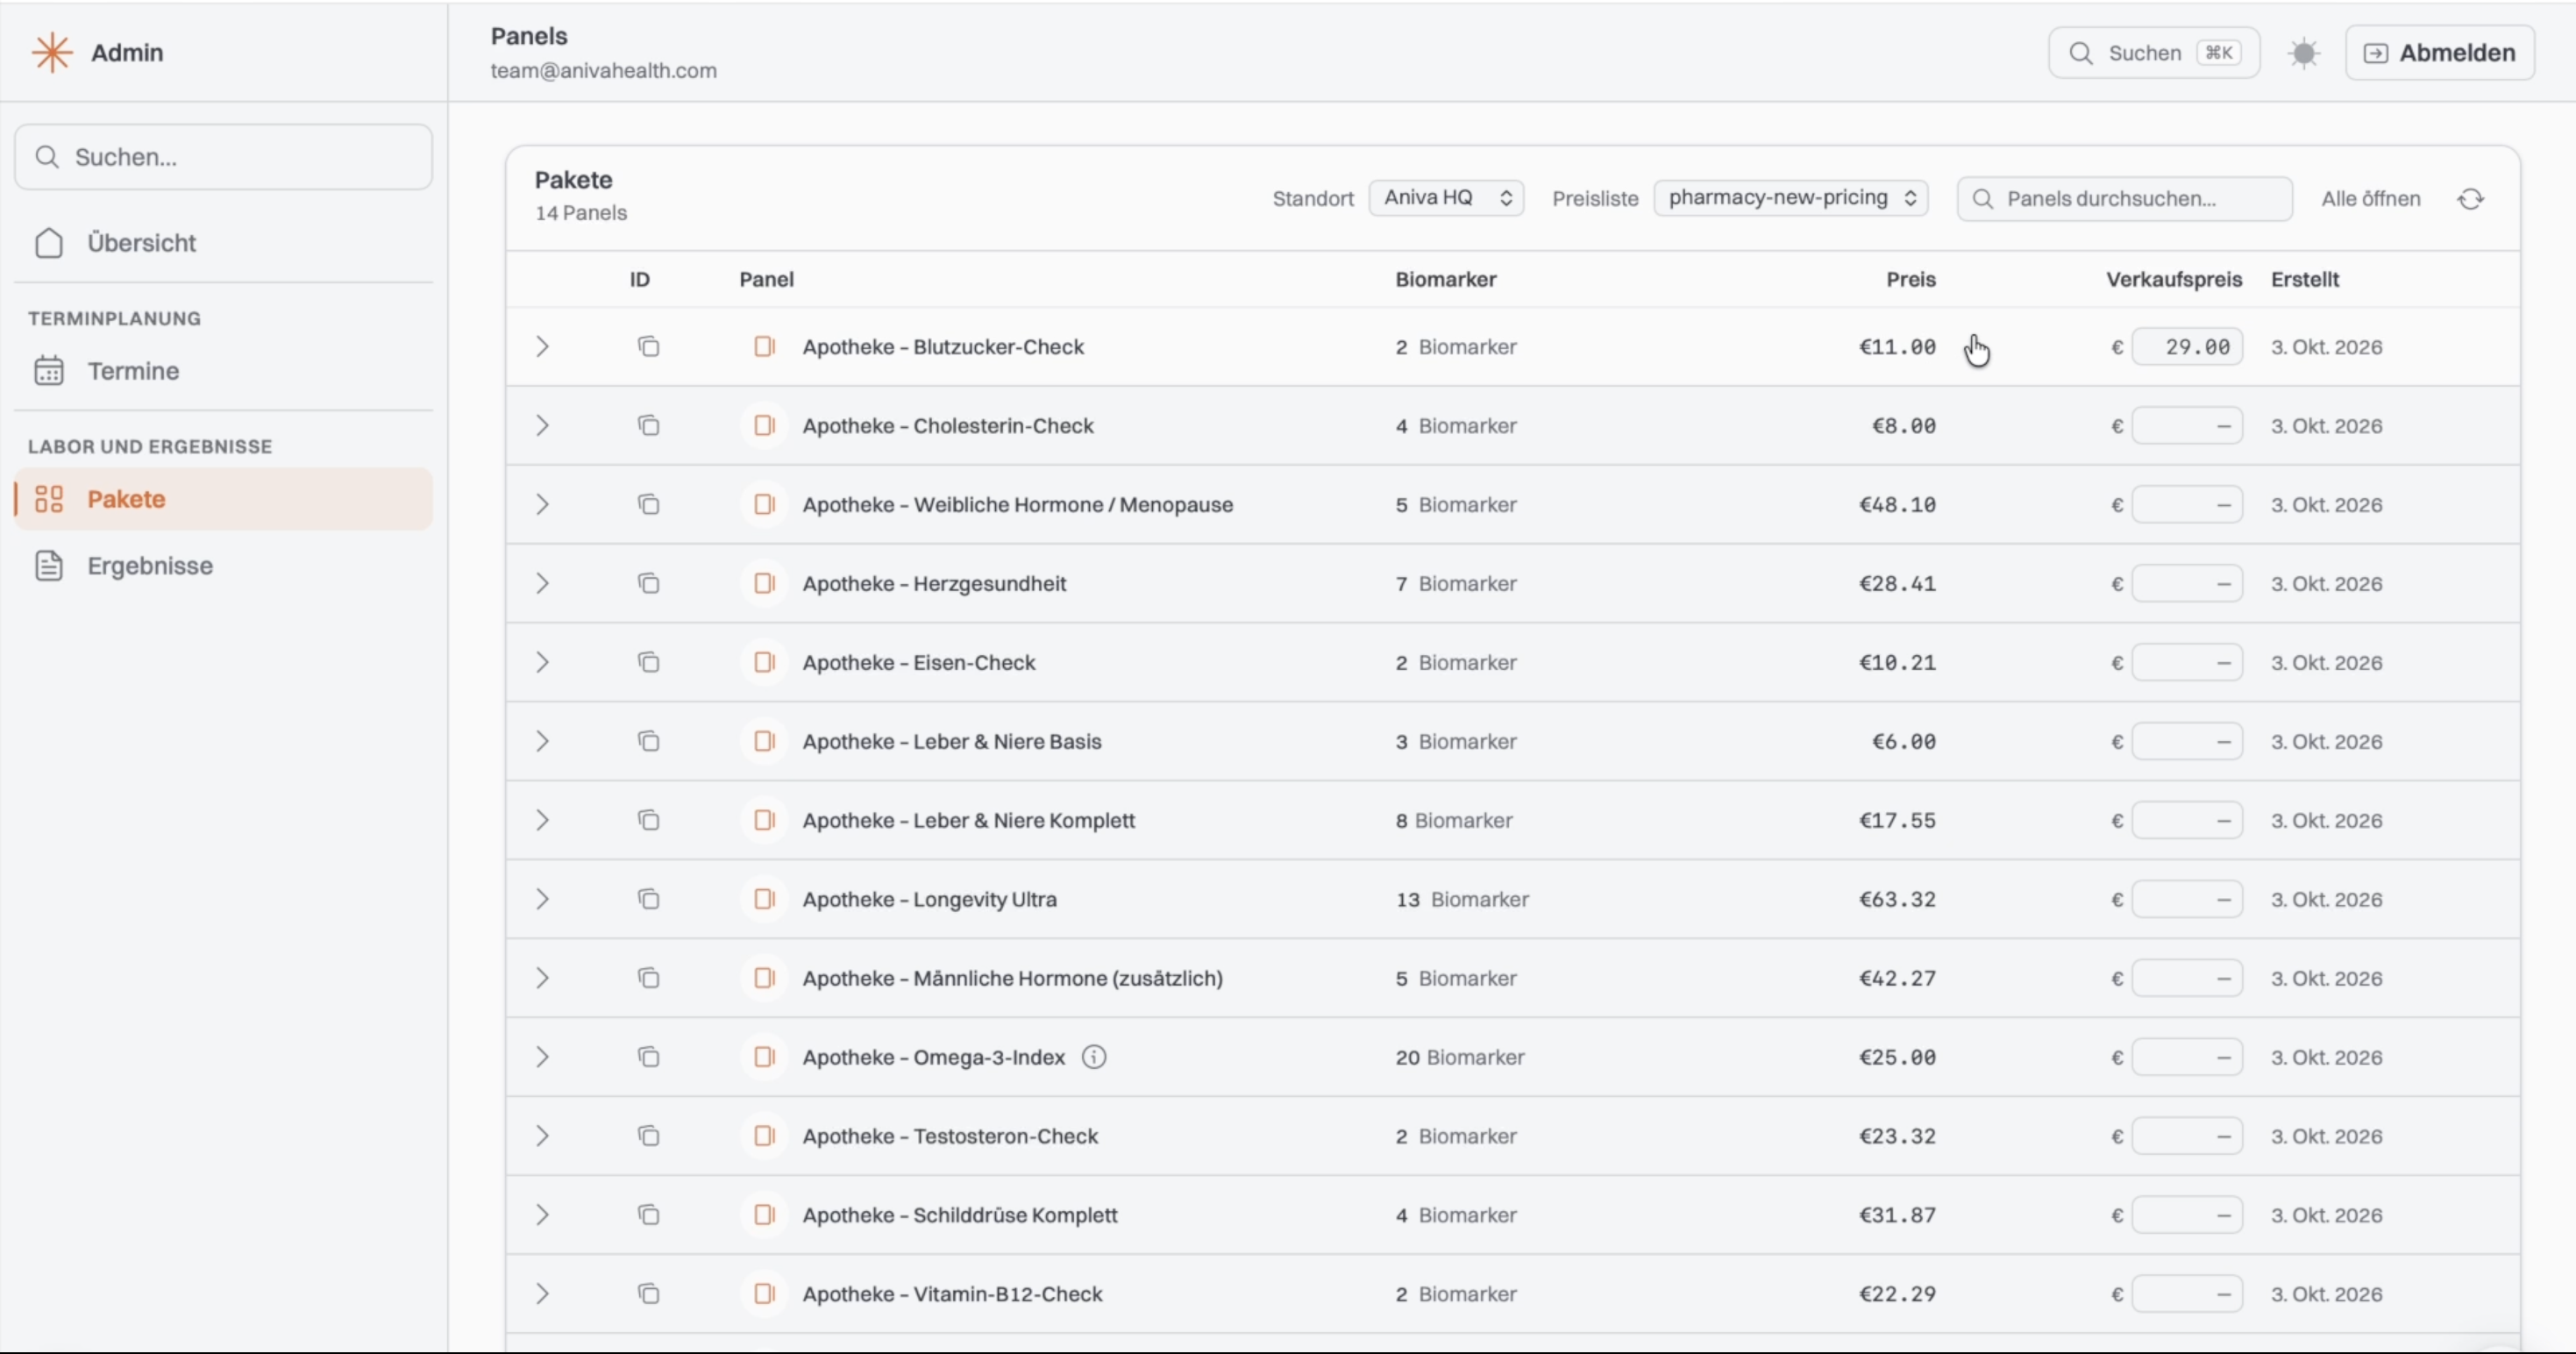
Task: Click orange panel icon beside Eisen-Check
Action: (x=764, y=663)
